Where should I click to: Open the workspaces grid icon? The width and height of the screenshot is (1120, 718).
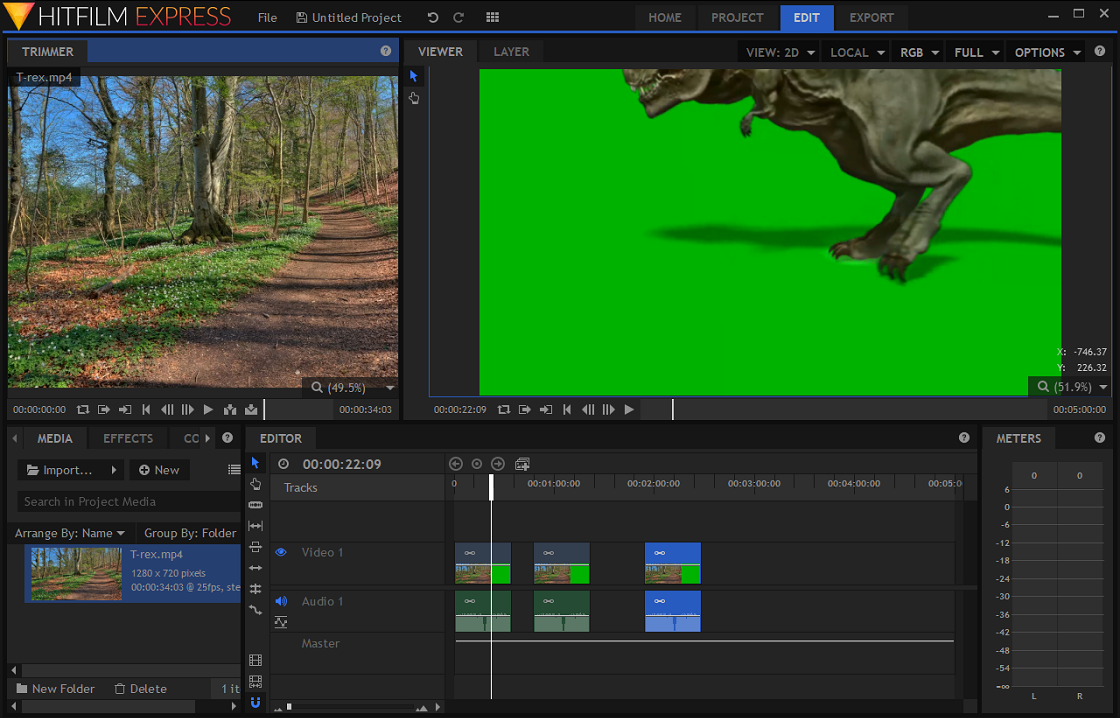pos(492,18)
